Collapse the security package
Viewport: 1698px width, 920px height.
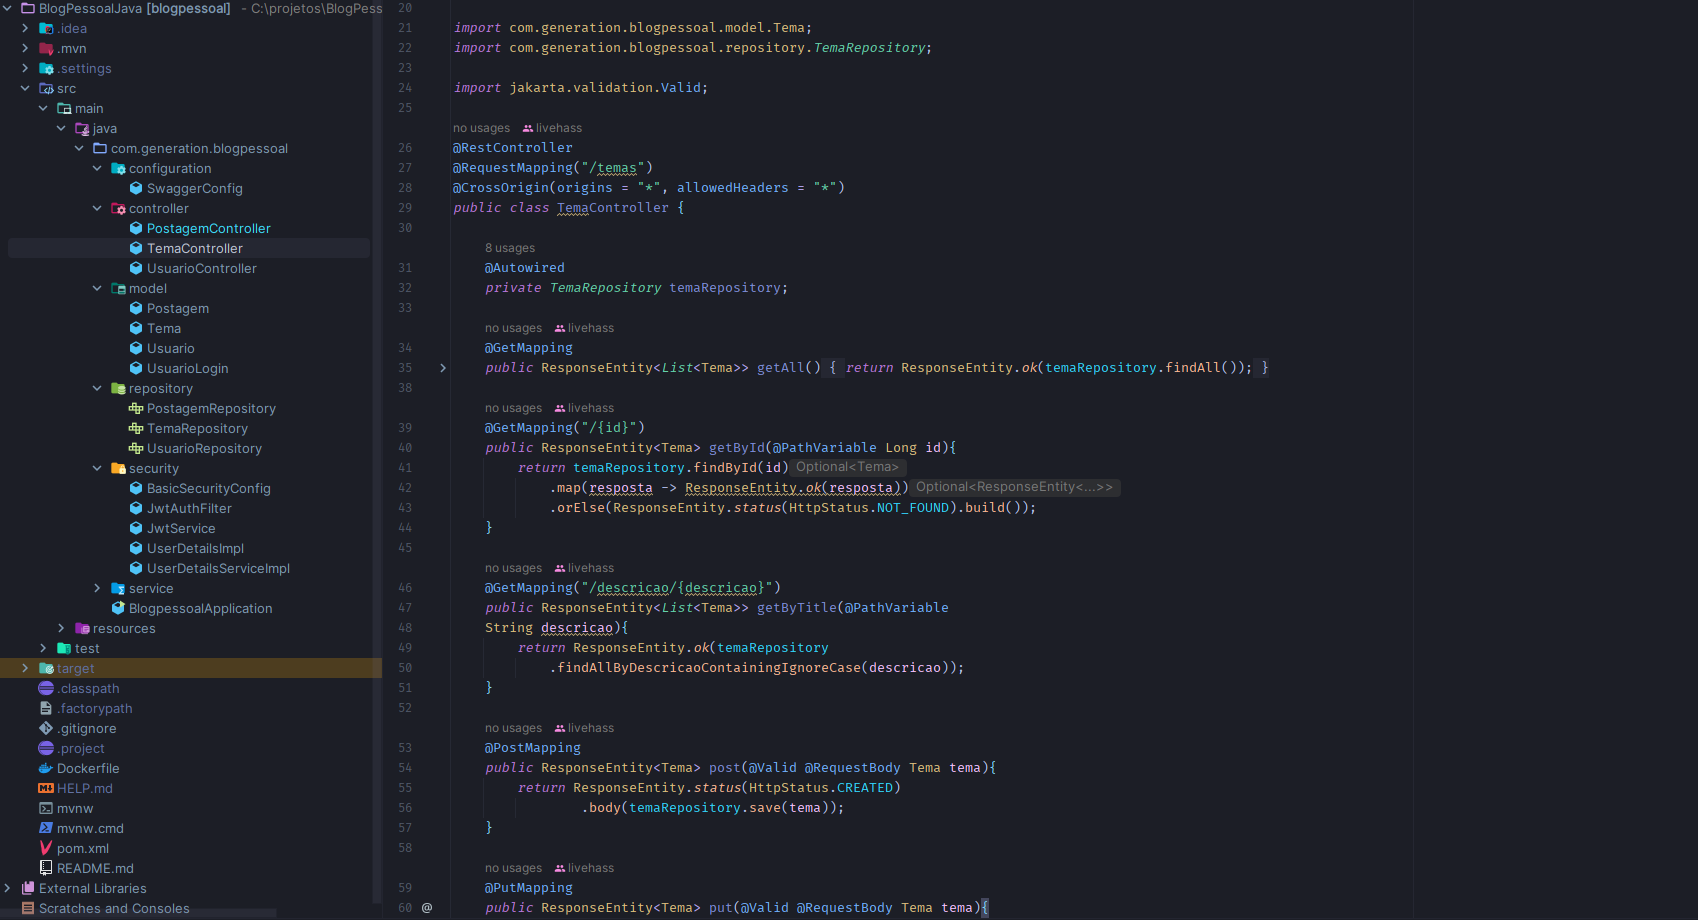point(96,468)
